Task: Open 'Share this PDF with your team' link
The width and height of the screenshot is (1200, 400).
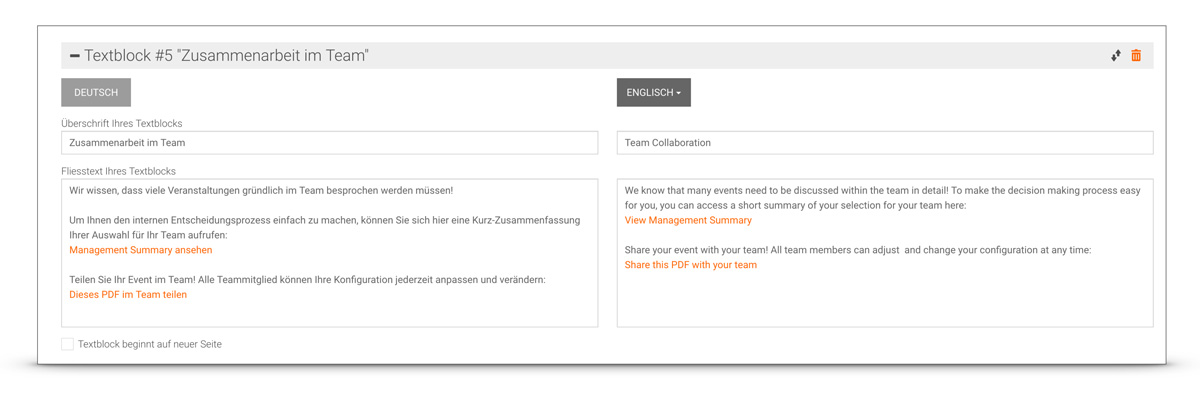Action: pyautogui.click(x=690, y=265)
